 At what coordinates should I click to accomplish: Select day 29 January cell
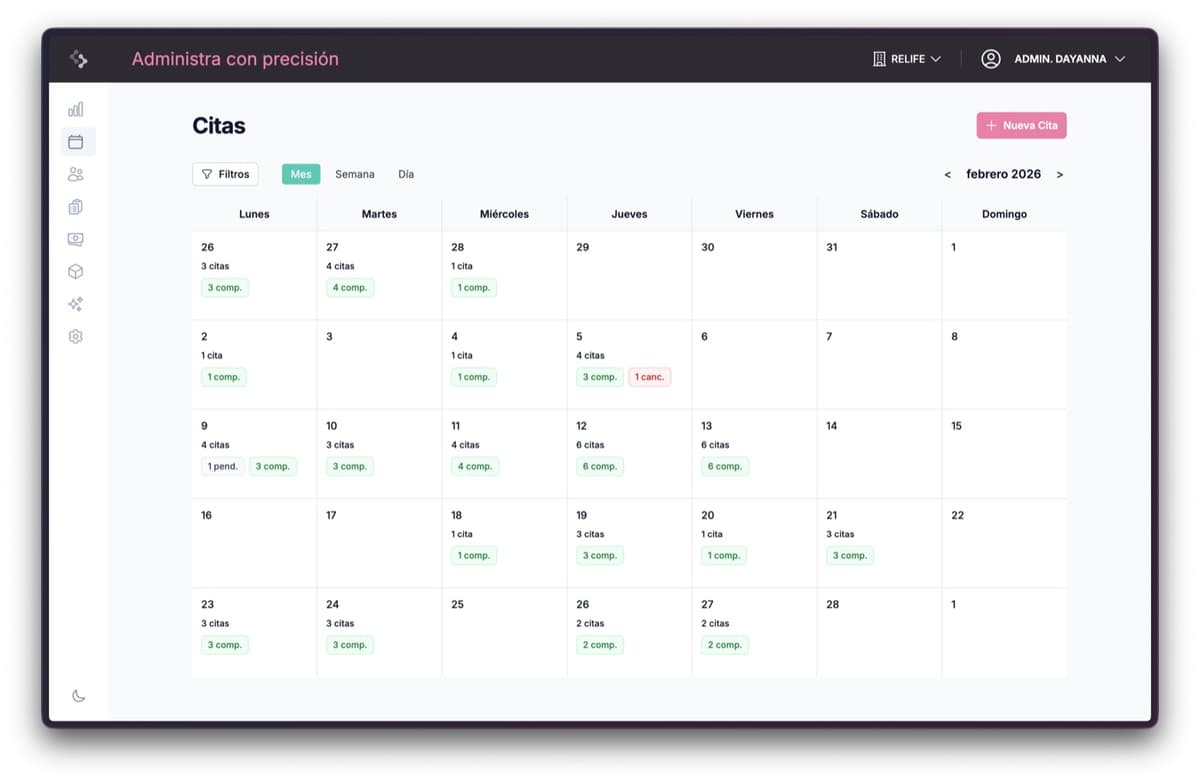click(x=629, y=275)
